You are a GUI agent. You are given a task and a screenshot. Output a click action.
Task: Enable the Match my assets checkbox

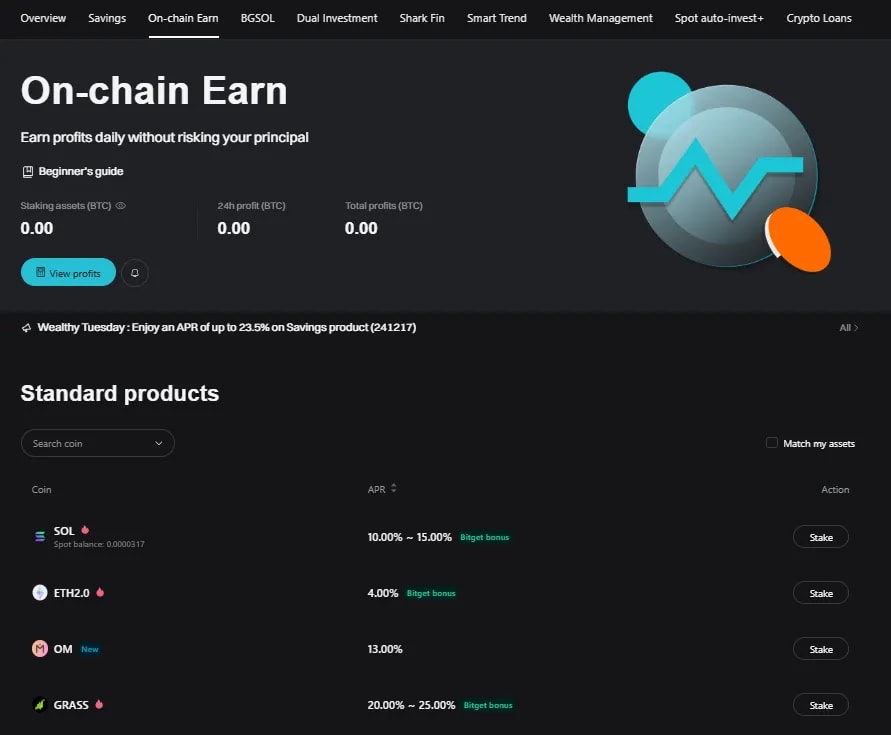coord(771,442)
